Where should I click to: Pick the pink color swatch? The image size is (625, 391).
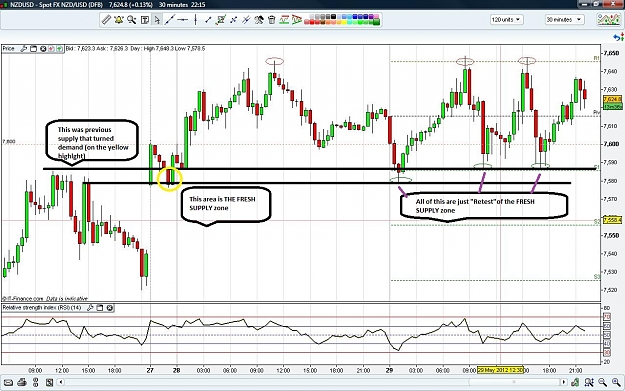[x=376, y=16]
